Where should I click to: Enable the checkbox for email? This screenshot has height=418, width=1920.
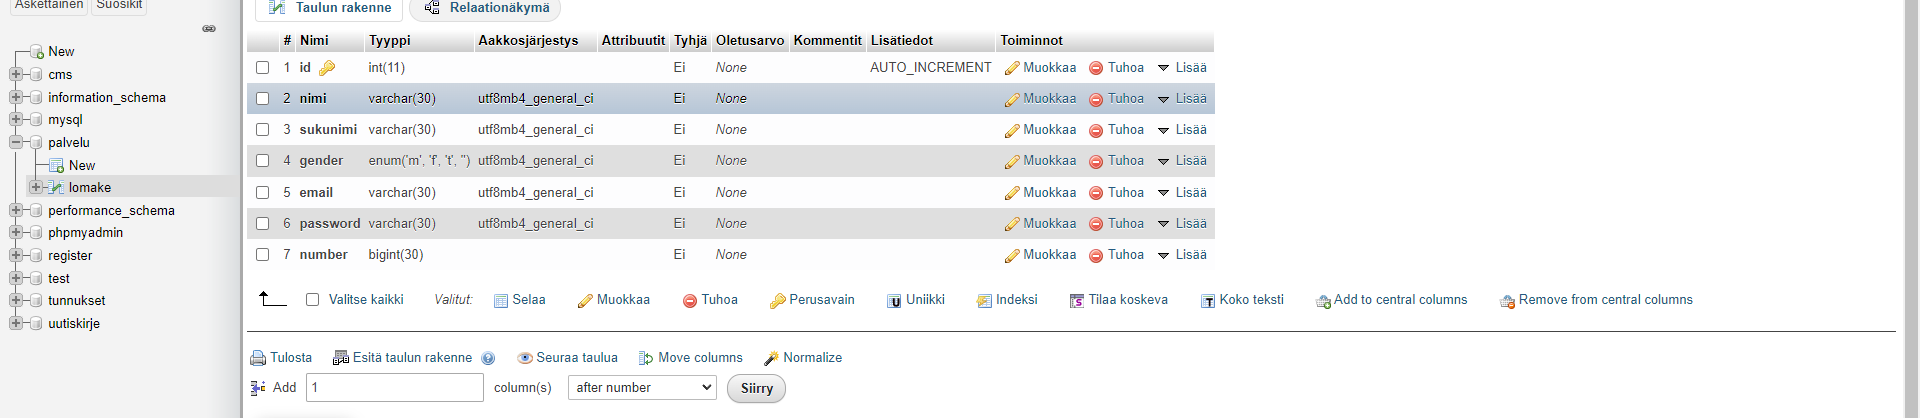point(262,193)
